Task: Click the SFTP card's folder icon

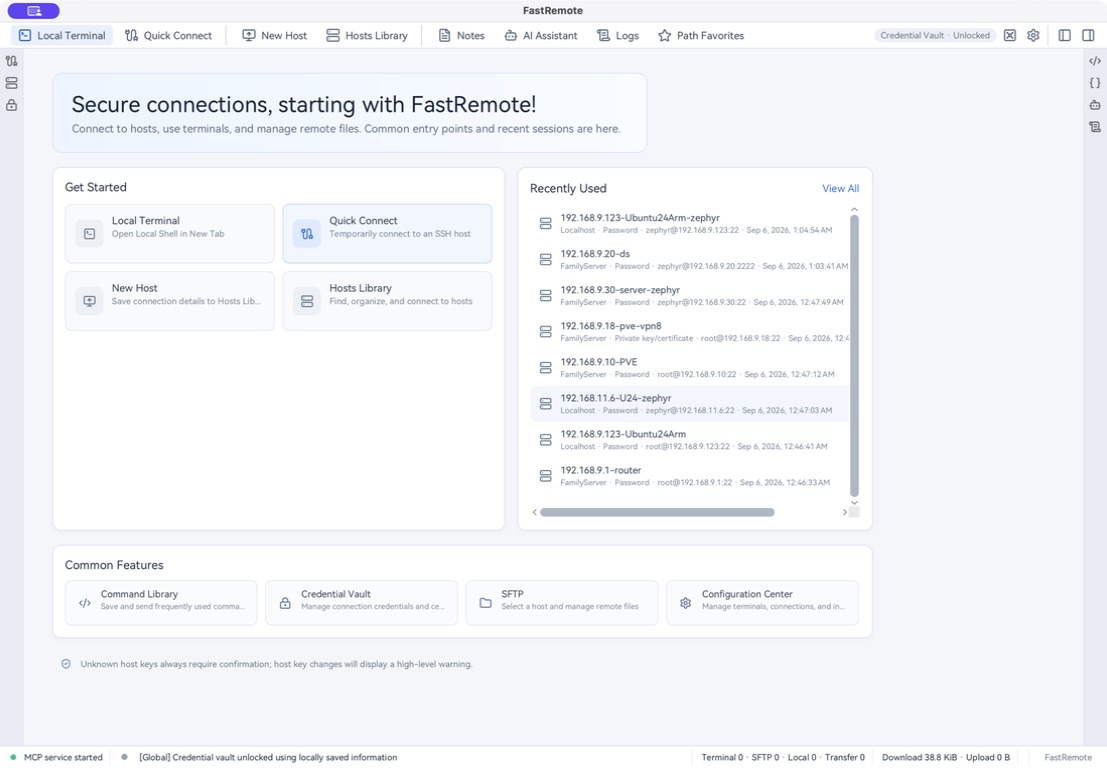Action: tap(486, 603)
